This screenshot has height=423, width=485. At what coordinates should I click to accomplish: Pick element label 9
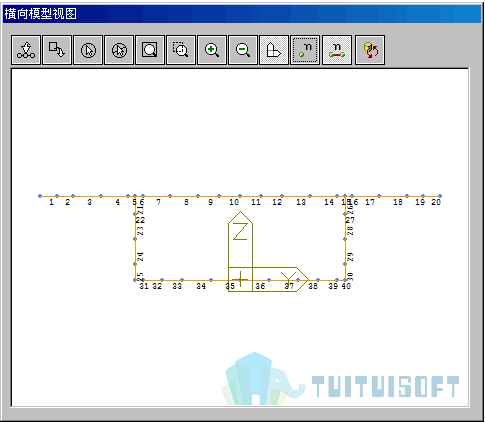click(x=211, y=202)
